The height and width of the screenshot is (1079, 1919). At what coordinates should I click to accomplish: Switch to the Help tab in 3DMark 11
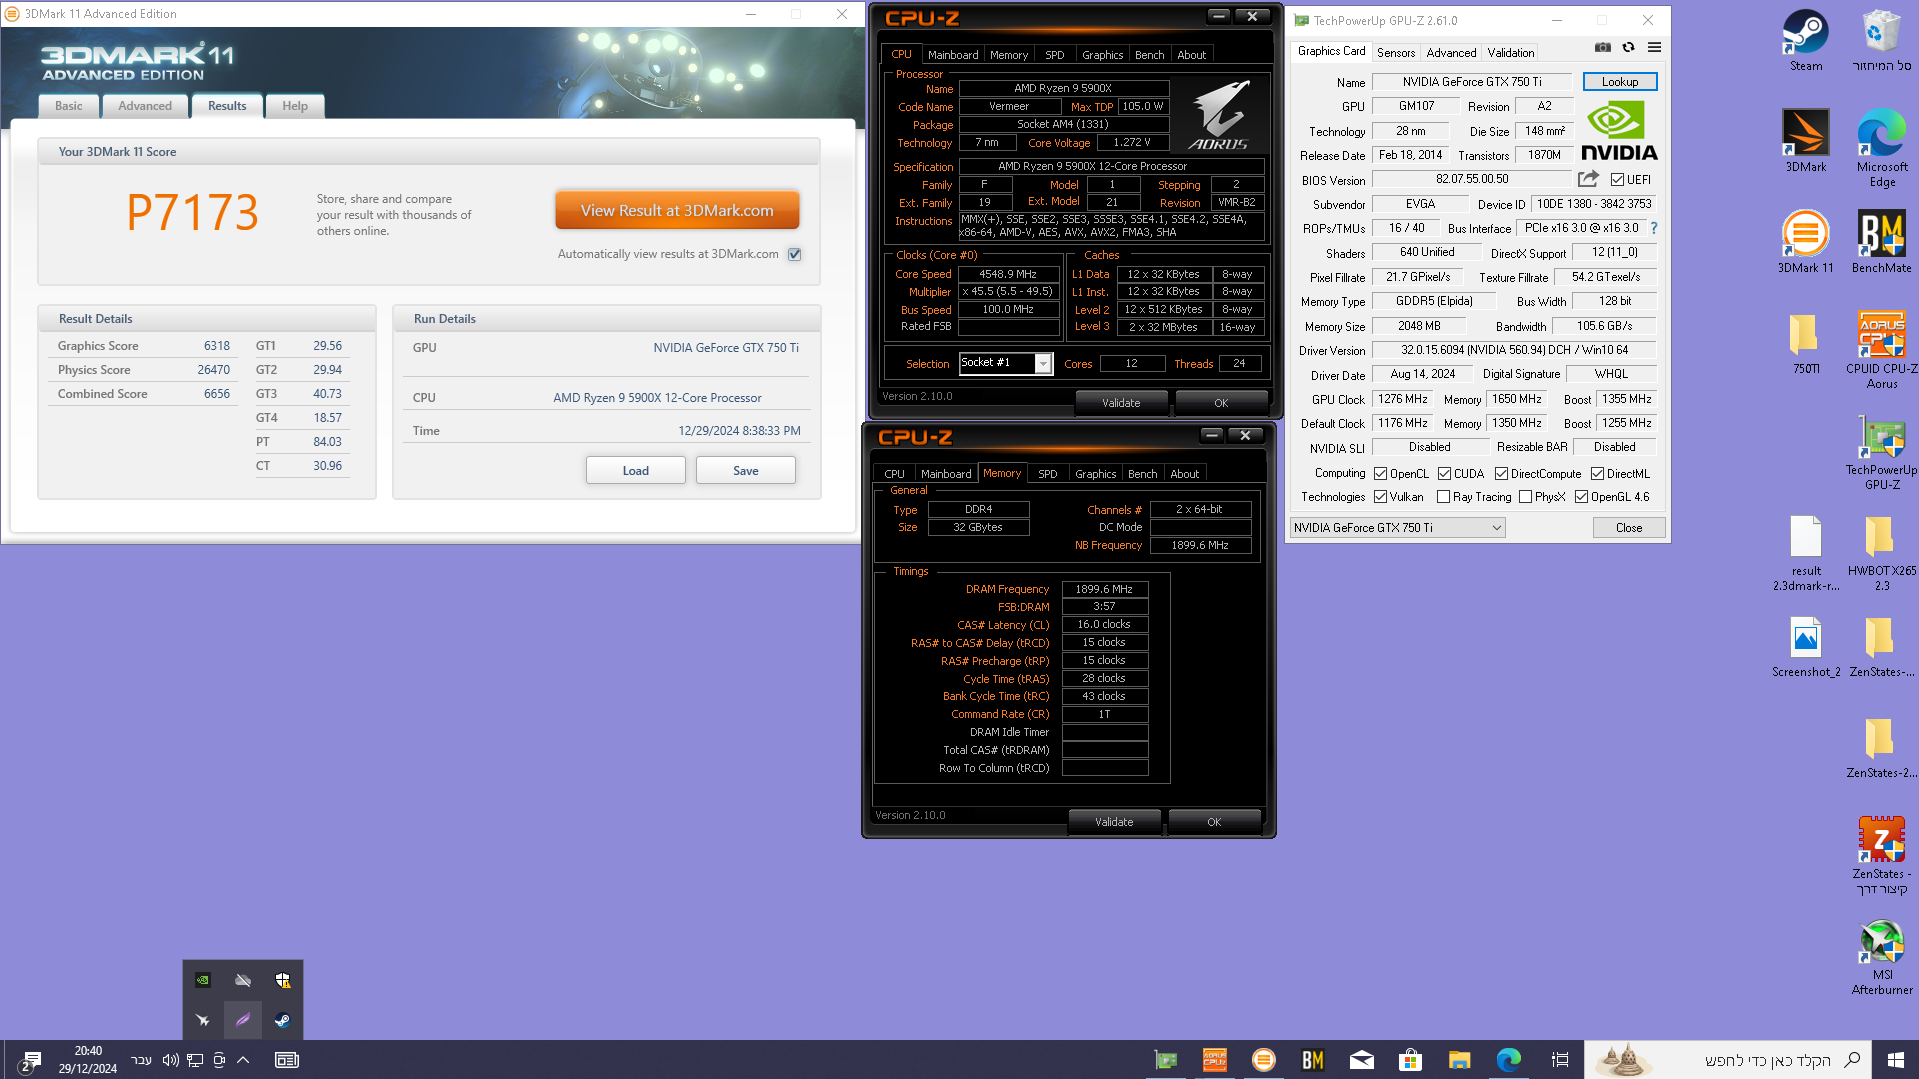[295, 106]
